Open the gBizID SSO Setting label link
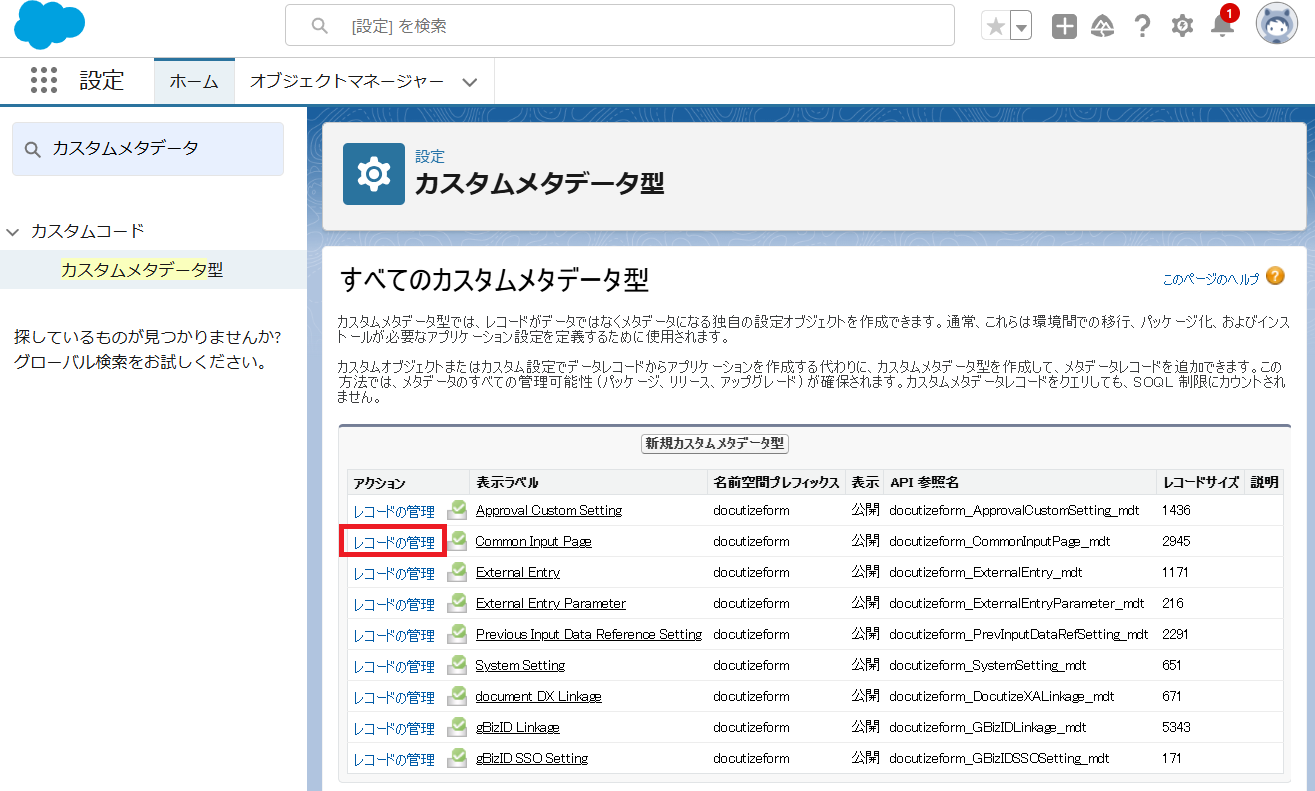The height and width of the screenshot is (791, 1315). click(x=532, y=758)
